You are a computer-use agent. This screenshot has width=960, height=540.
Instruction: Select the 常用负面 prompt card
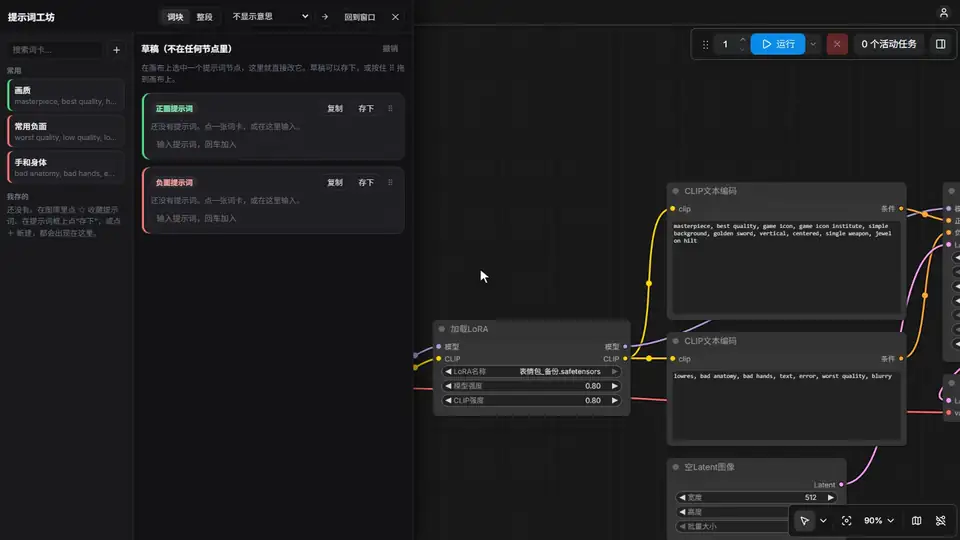coord(66,131)
